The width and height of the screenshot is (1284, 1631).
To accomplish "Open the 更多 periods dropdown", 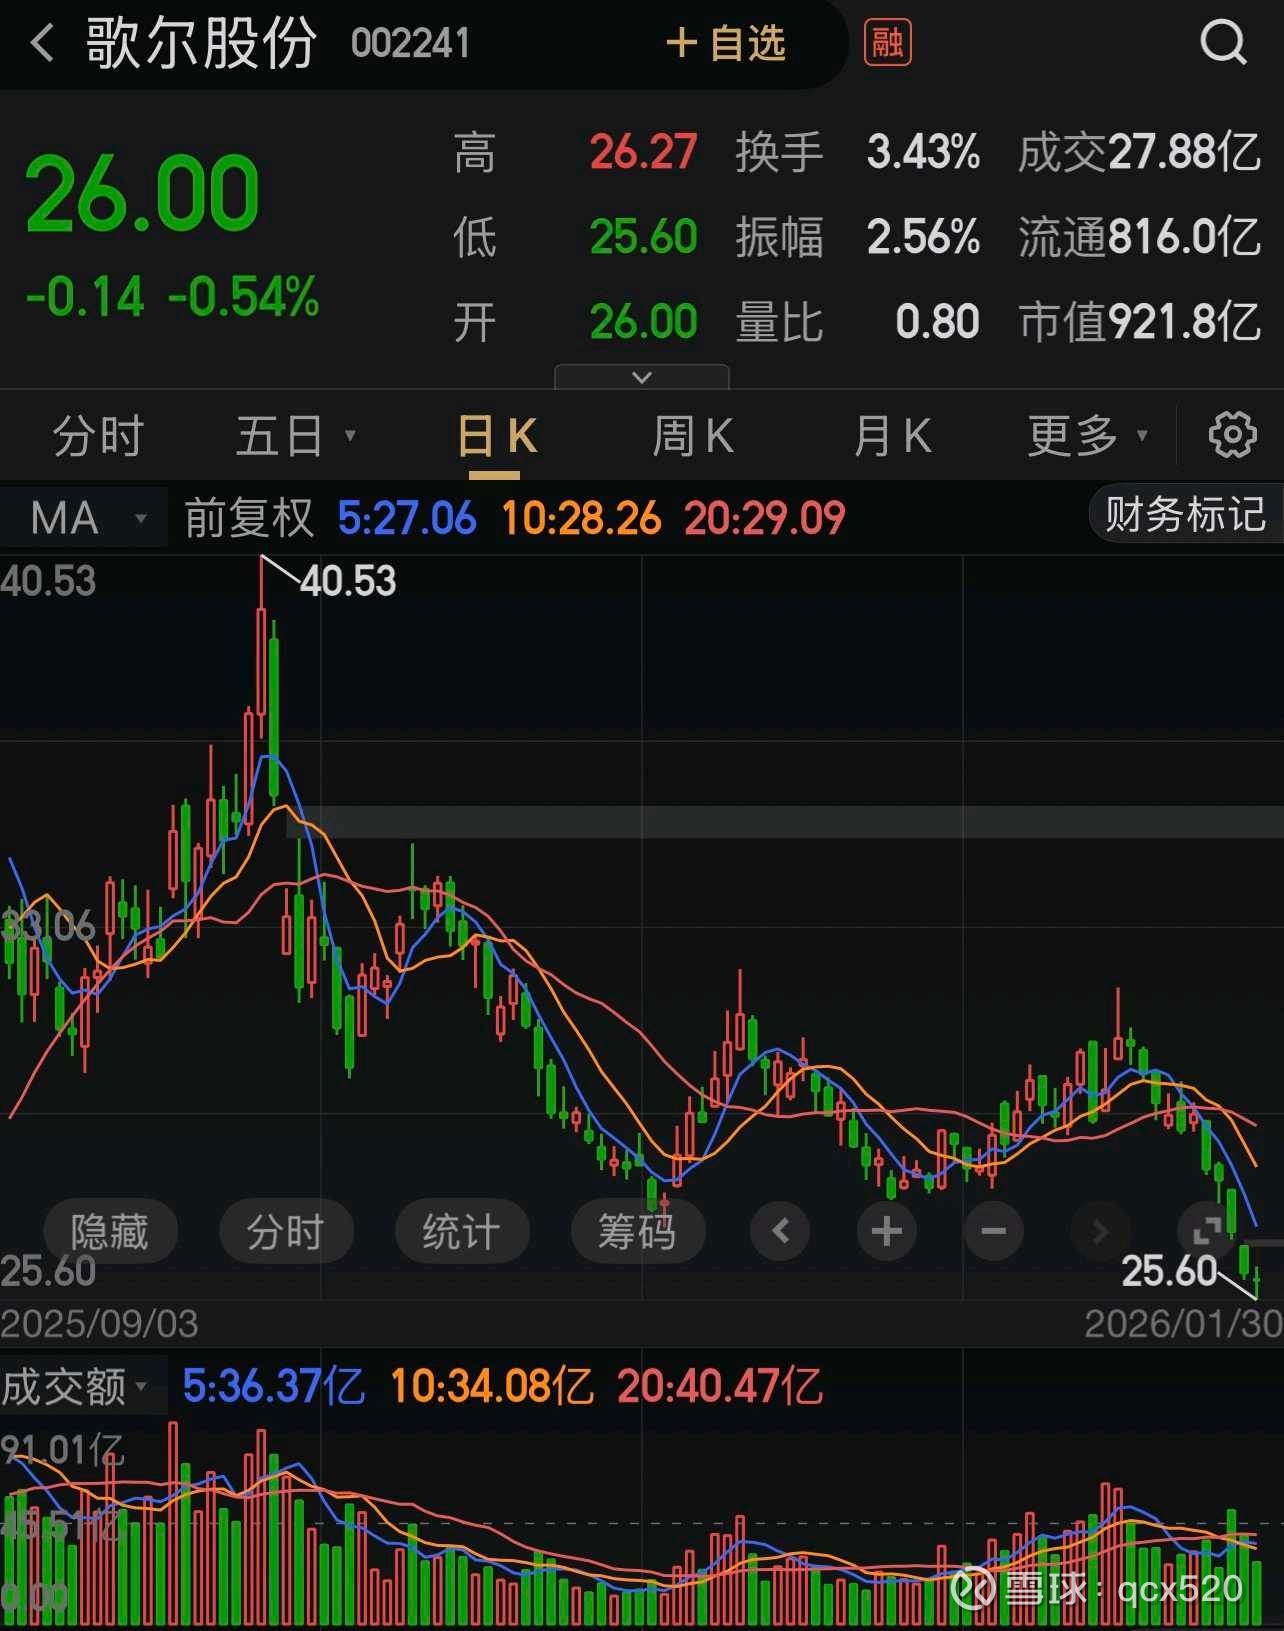I will [x=1088, y=436].
